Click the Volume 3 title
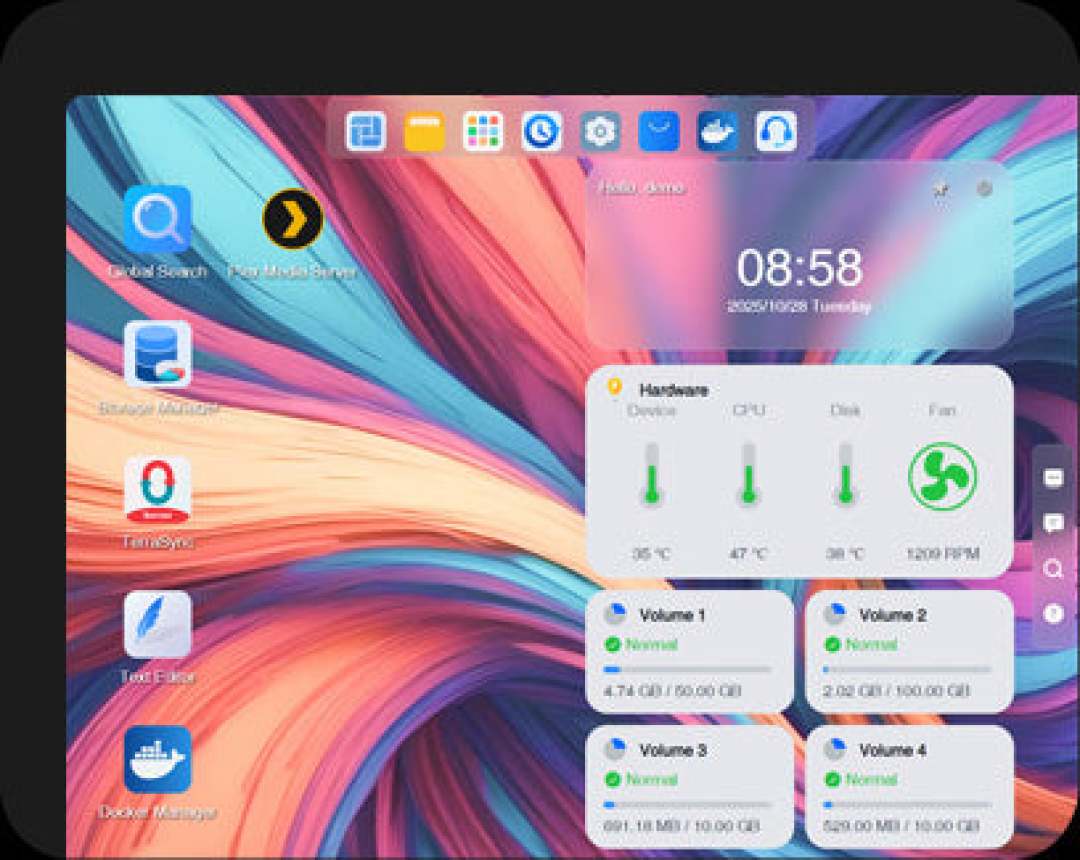 673,750
